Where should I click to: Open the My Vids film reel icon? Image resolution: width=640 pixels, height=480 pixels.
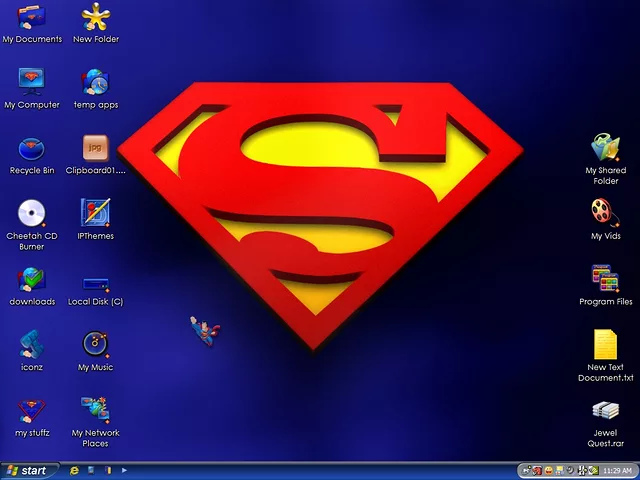pos(605,213)
